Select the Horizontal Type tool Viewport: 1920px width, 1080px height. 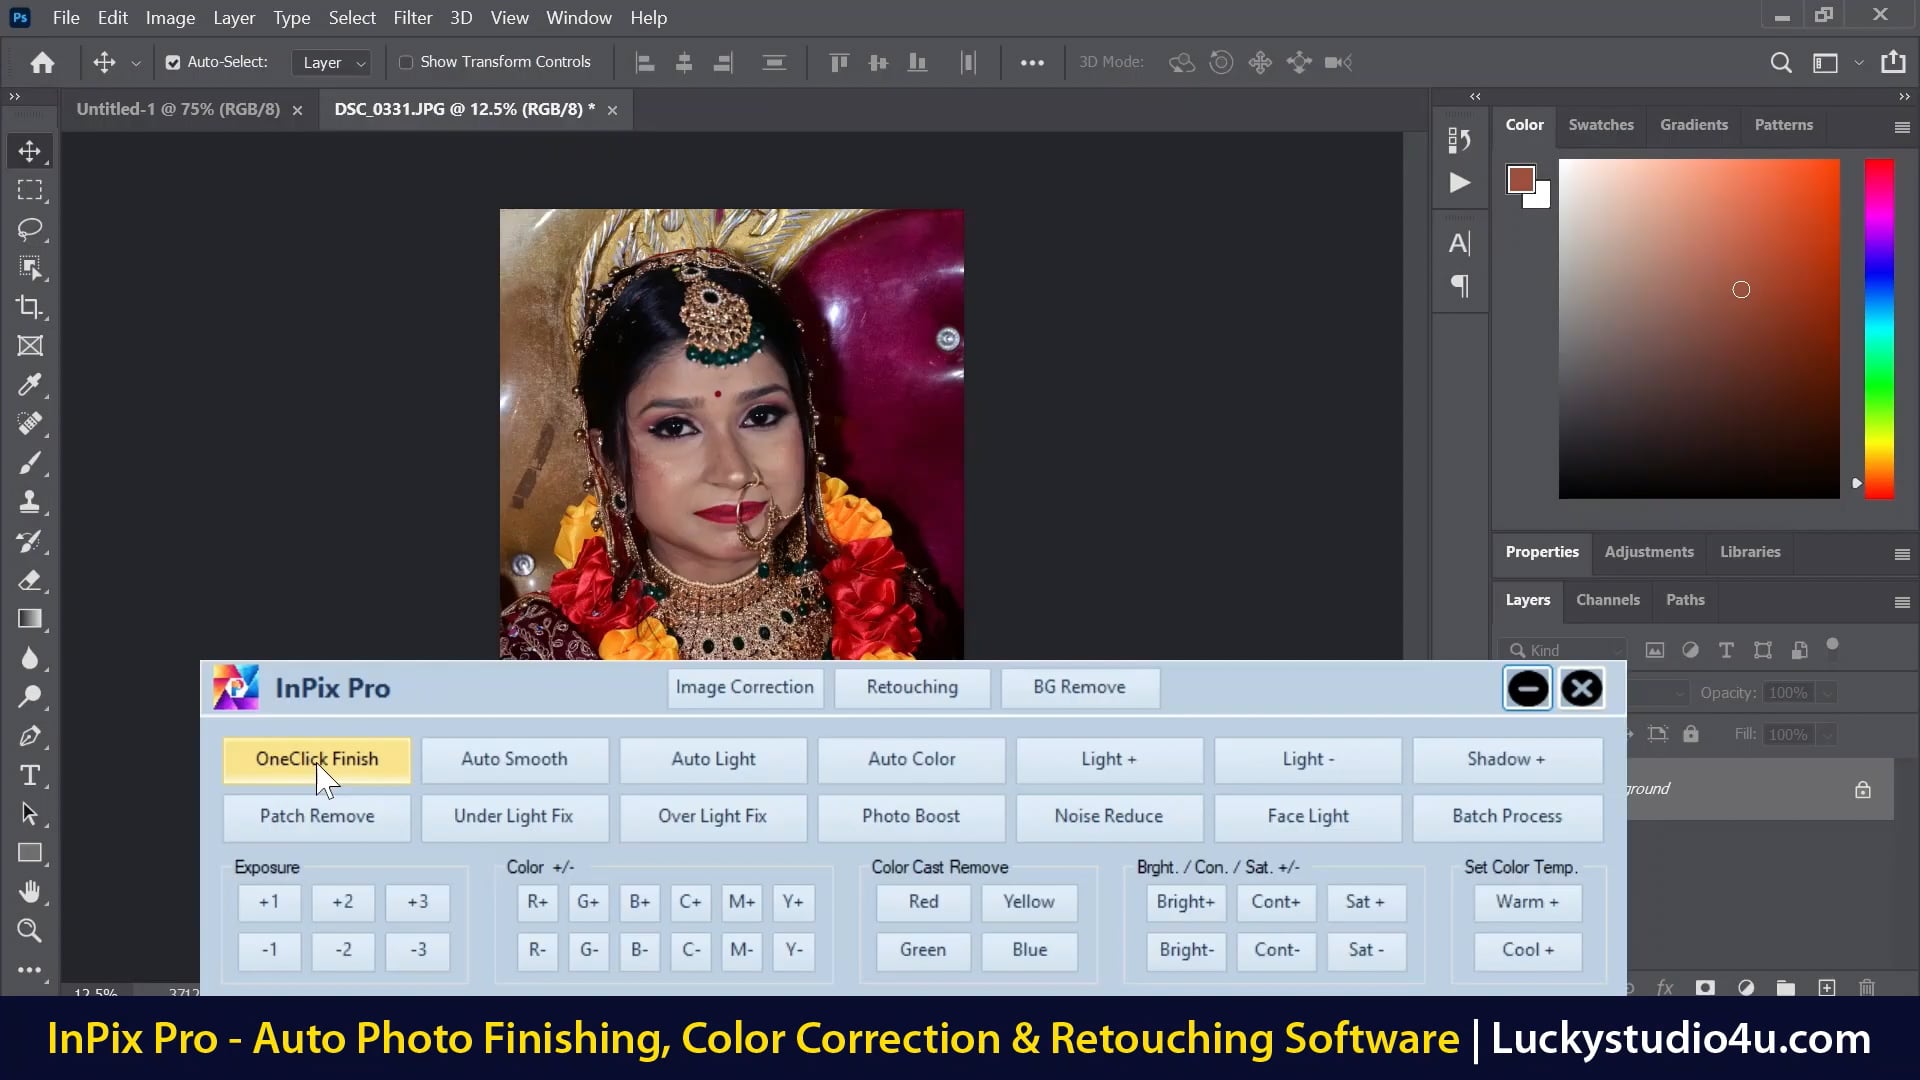[30, 775]
